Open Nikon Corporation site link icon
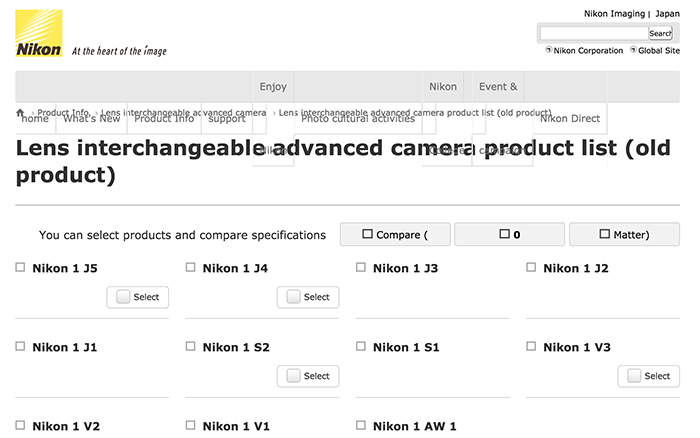 point(549,50)
